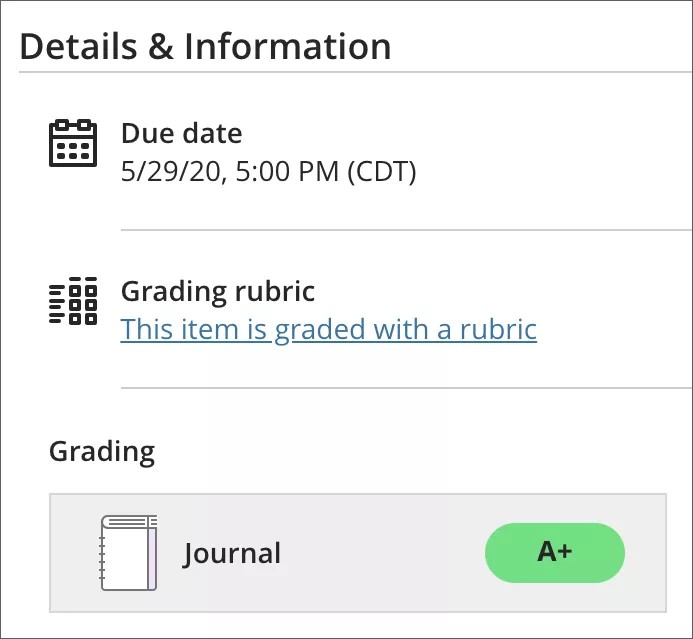Click the word 'rubric' in the rubric link
This screenshot has height=639, width=693.
point(499,329)
